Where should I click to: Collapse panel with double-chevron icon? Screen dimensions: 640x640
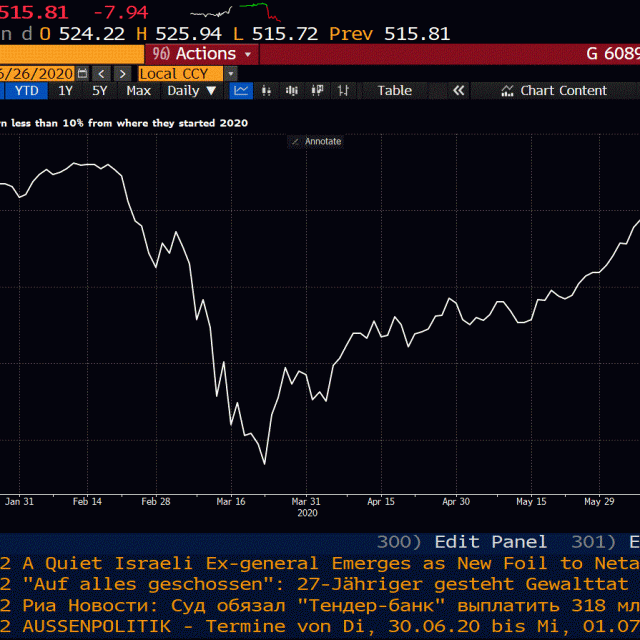[x=458, y=91]
